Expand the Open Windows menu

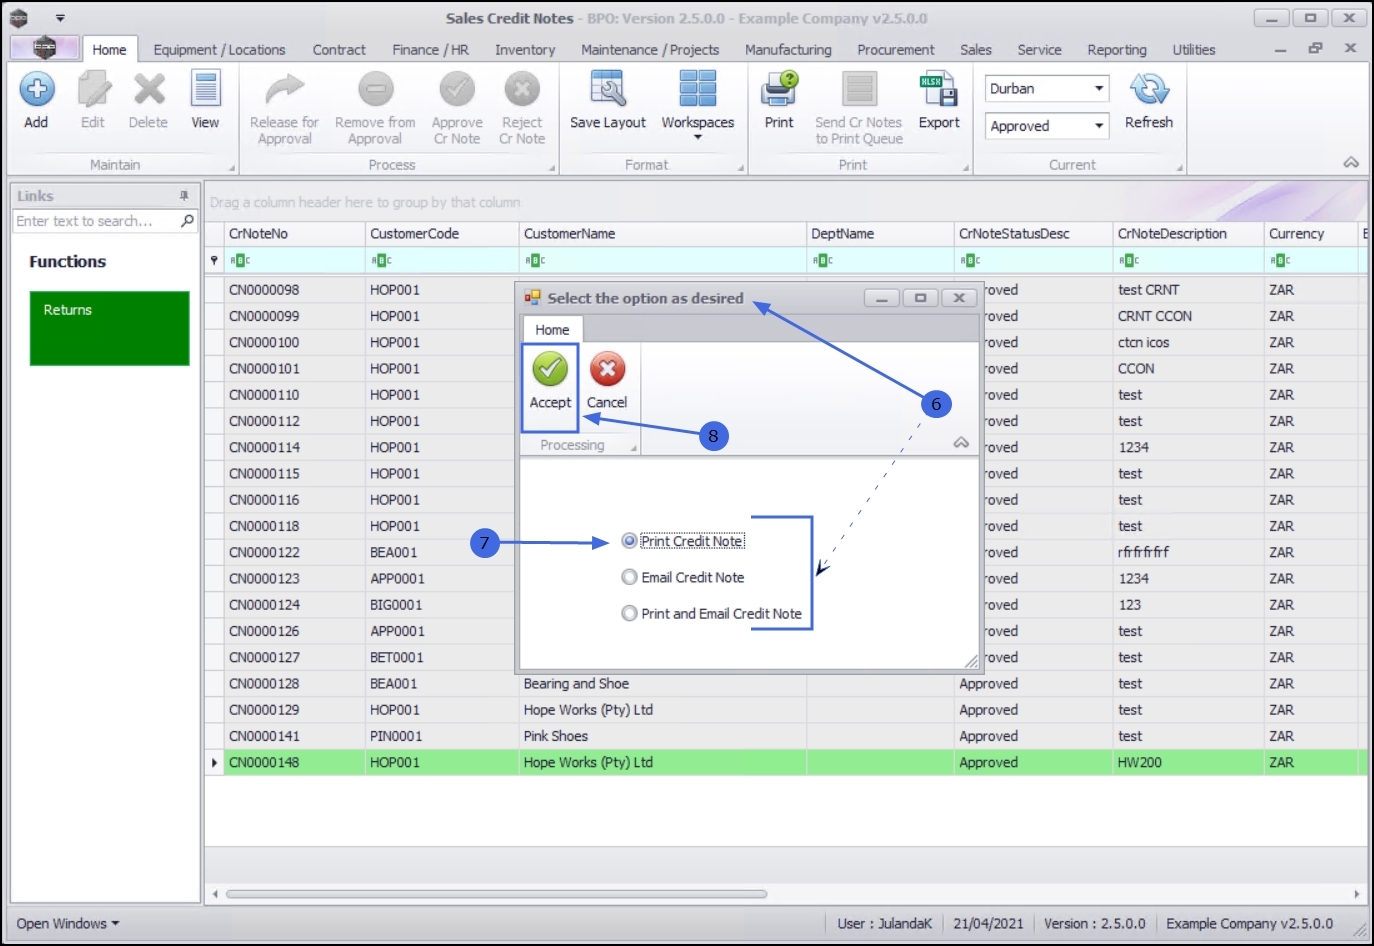67,924
